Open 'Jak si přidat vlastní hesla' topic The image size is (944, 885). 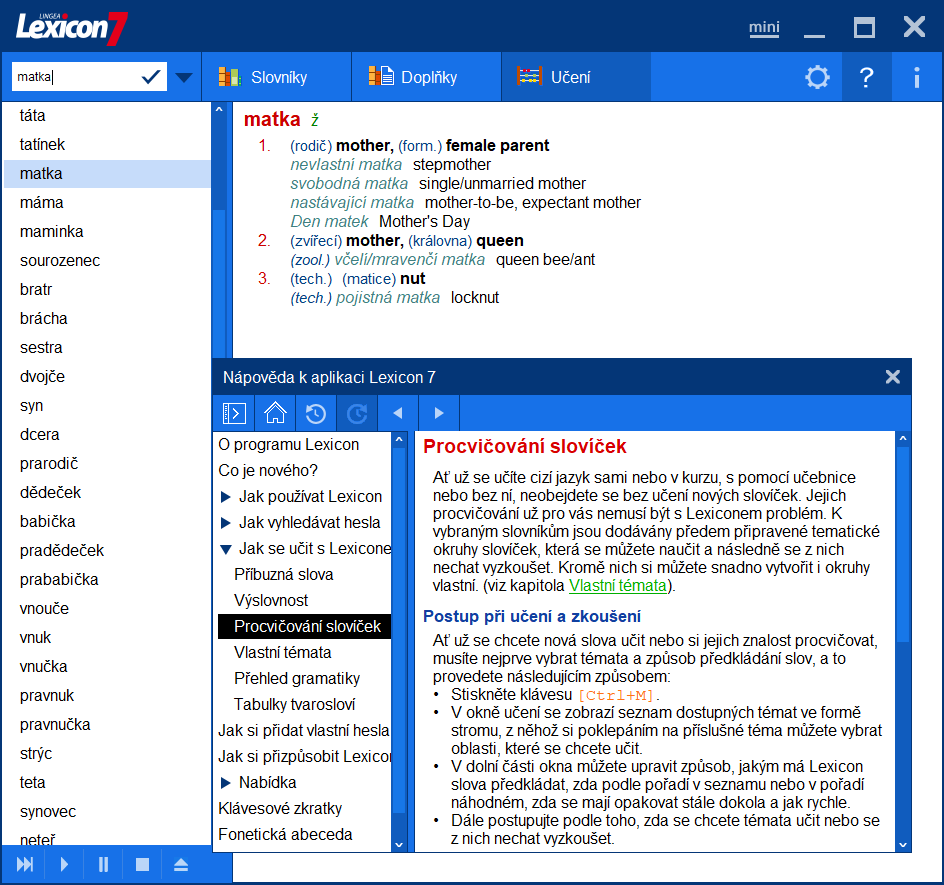click(303, 730)
